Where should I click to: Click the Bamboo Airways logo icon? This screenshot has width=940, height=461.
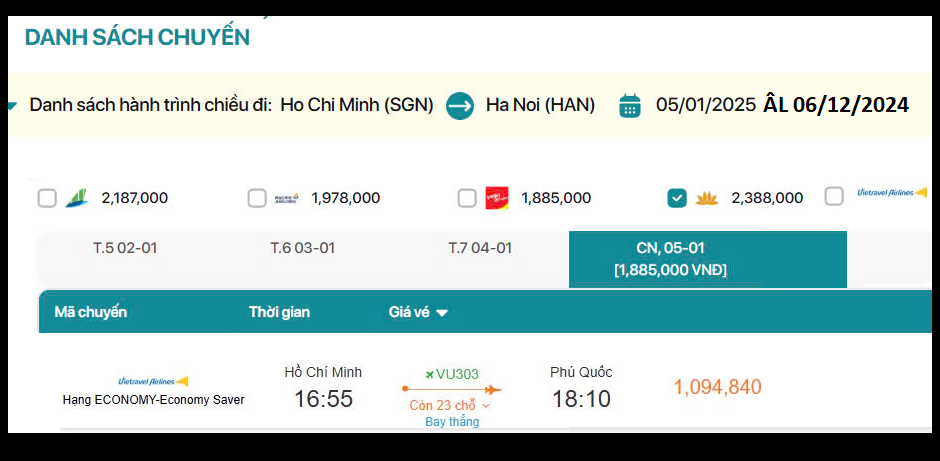[x=77, y=198]
